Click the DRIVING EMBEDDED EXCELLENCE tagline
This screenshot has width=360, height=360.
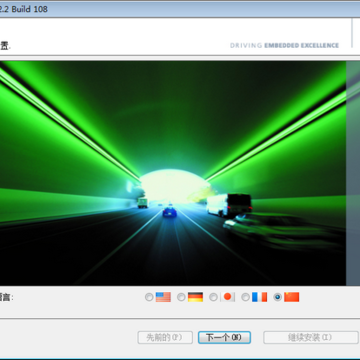(x=284, y=45)
